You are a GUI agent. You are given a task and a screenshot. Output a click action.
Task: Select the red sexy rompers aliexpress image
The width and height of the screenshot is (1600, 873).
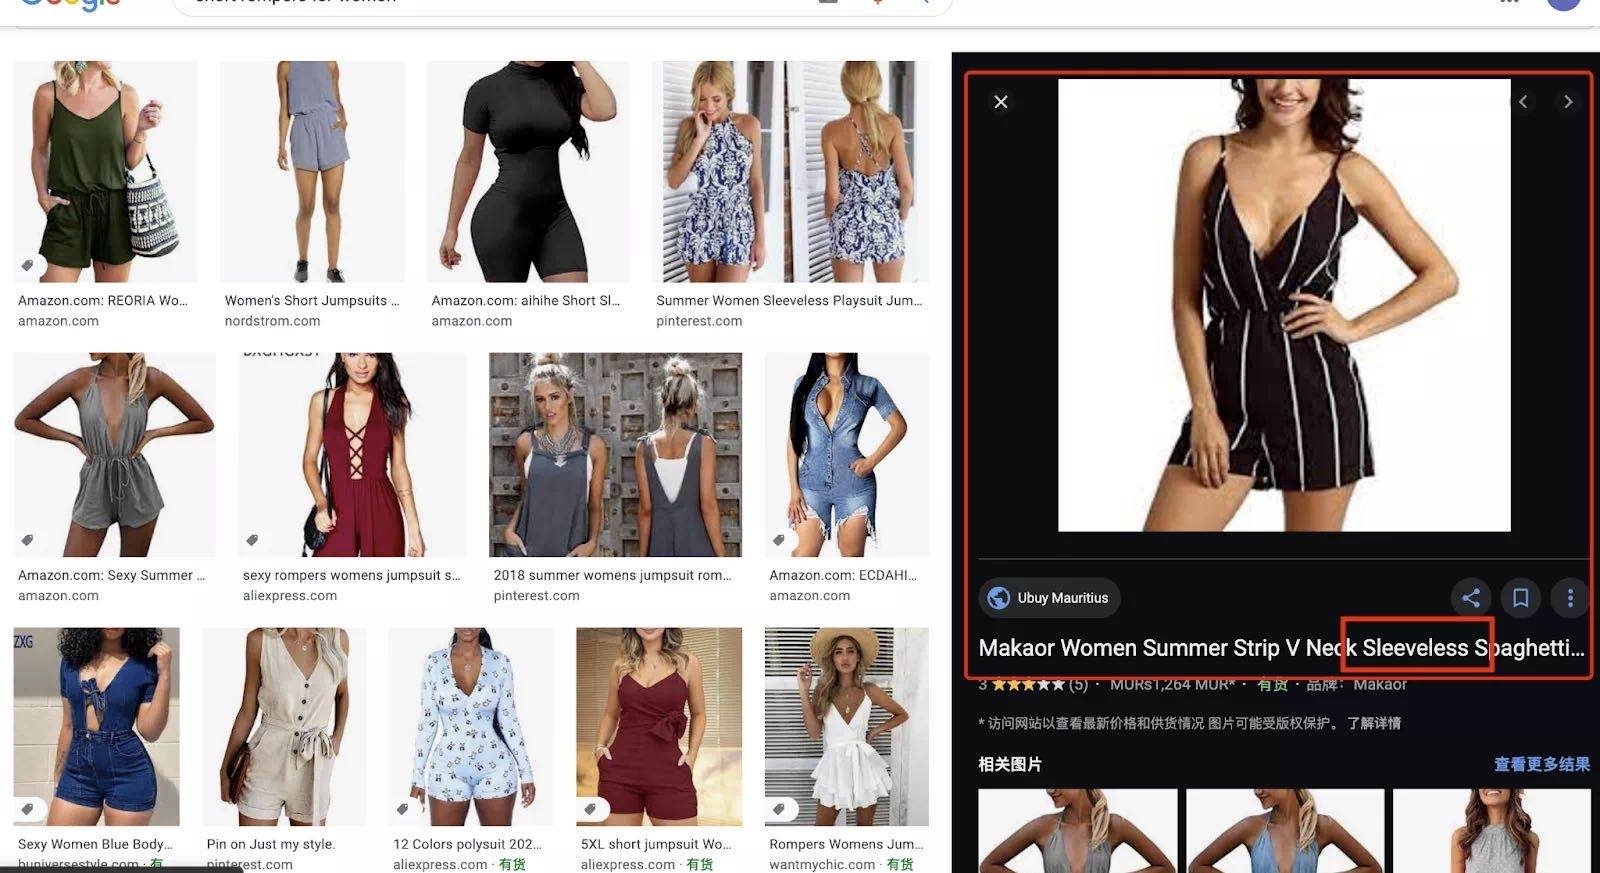coord(352,454)
